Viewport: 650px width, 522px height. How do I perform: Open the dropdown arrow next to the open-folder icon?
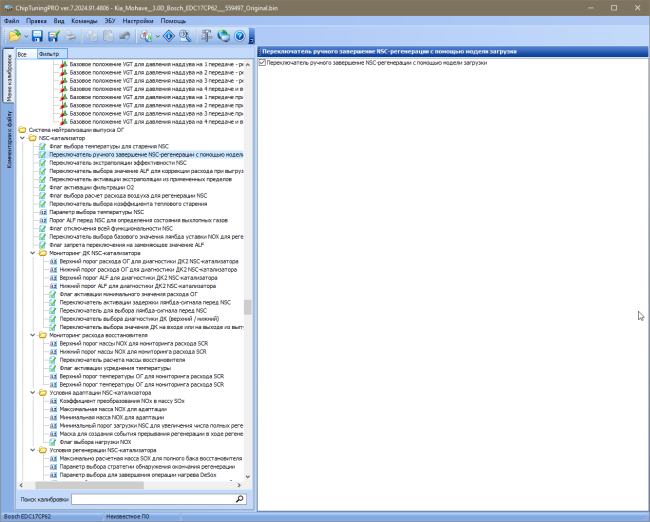click(26, 36)
